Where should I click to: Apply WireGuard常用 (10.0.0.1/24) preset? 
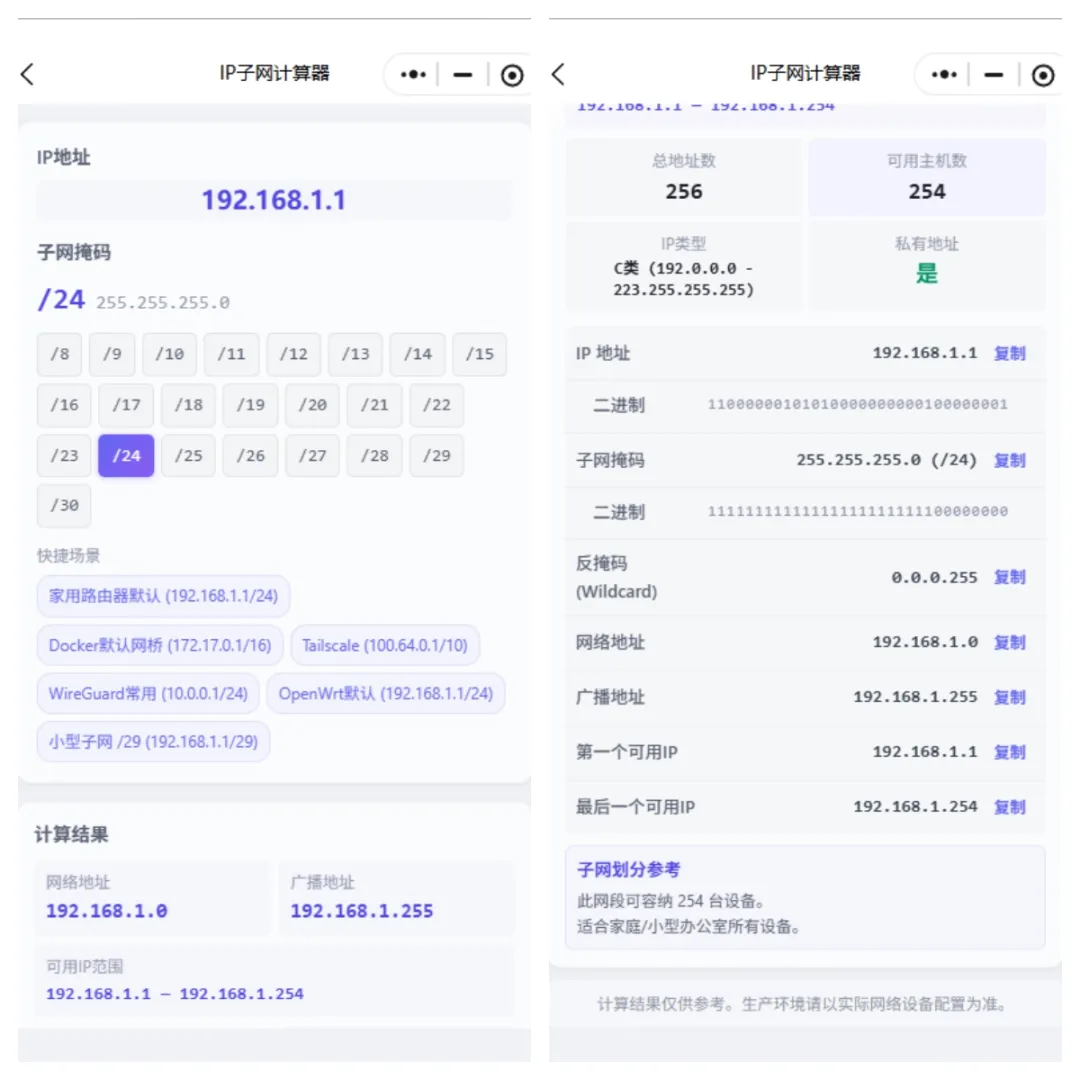(148, 694)
